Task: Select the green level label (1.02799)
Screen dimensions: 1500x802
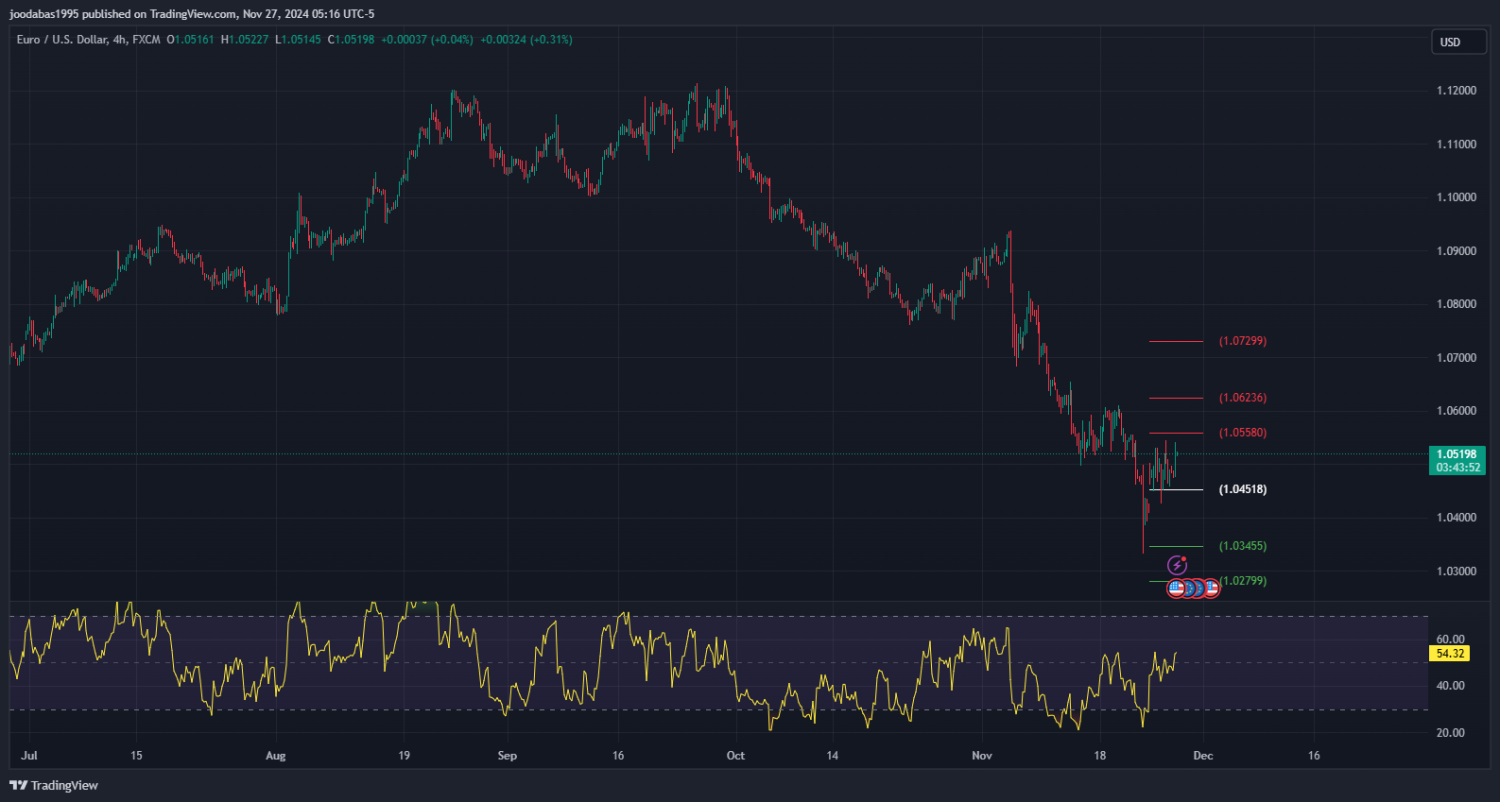Action: tap(1242, 581)
